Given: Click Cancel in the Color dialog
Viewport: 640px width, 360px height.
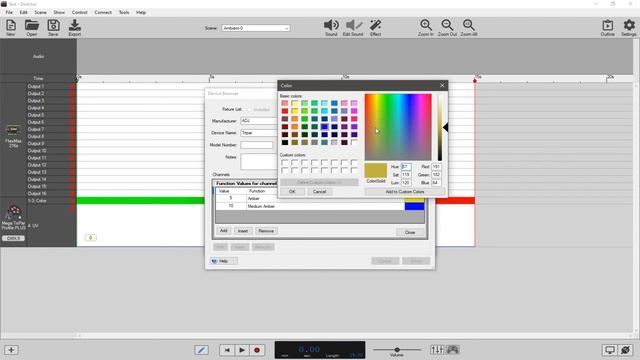Looking at the screenshot, I should [319, 191].
